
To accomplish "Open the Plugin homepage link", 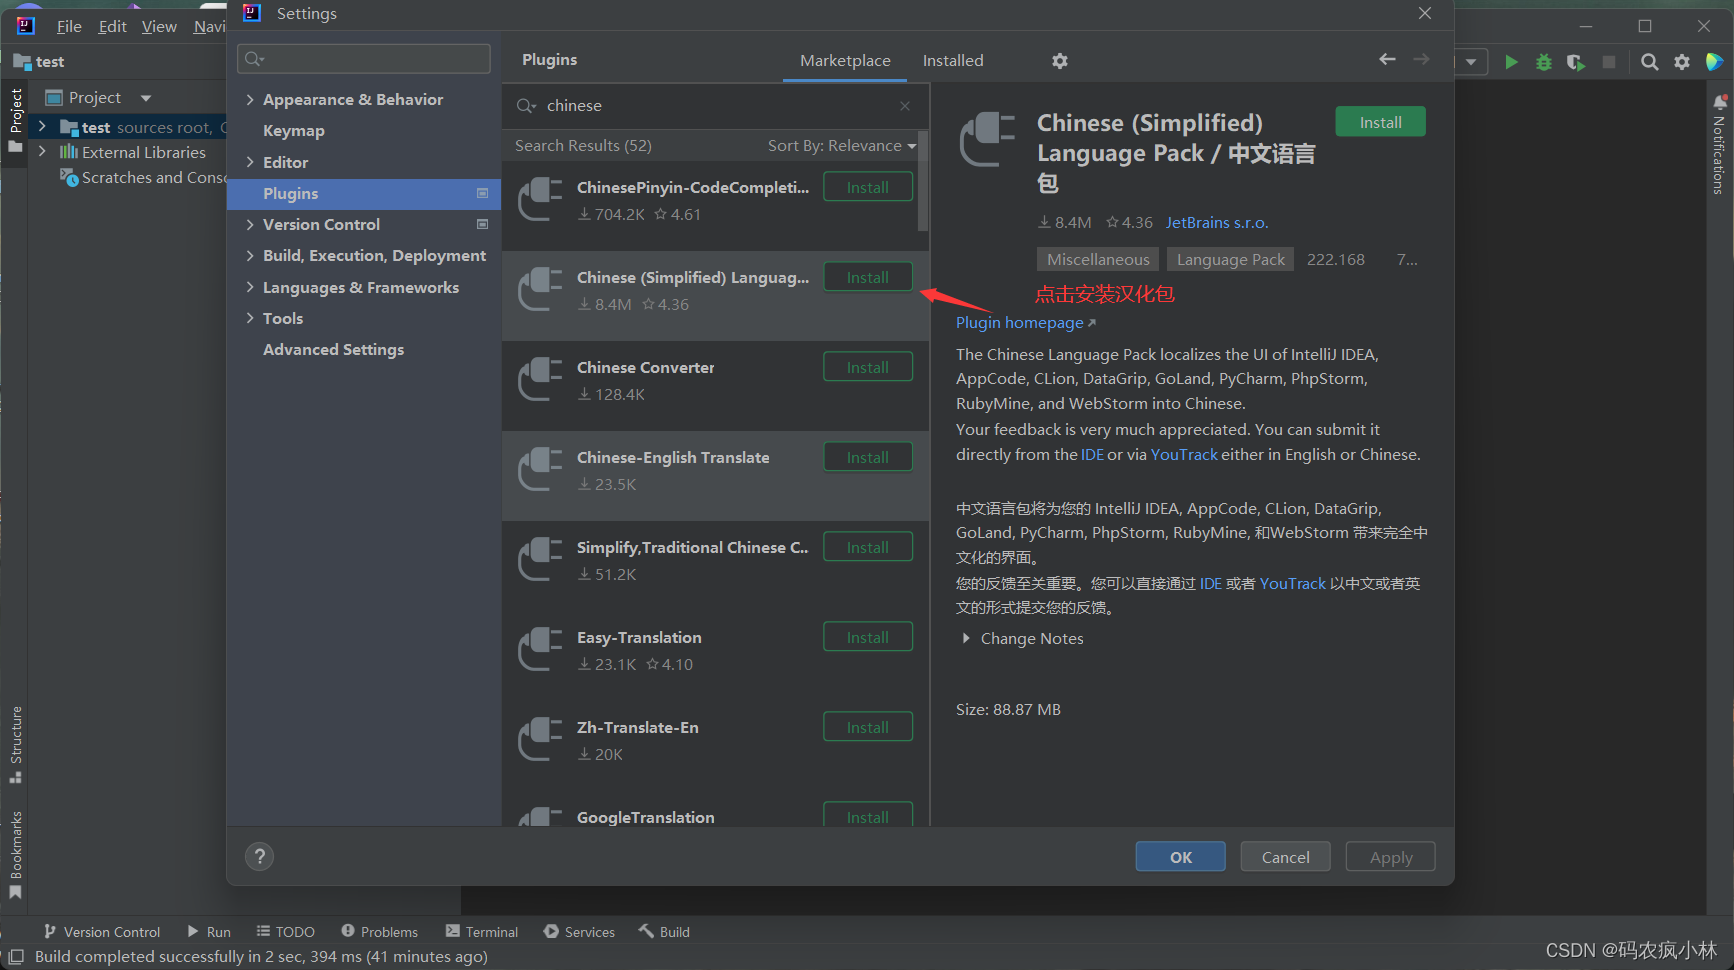I will 1026,323.
